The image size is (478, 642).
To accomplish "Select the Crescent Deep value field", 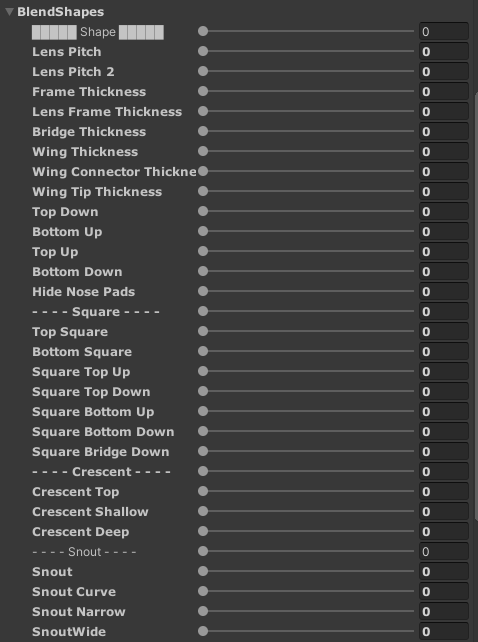I will [444, 531].
